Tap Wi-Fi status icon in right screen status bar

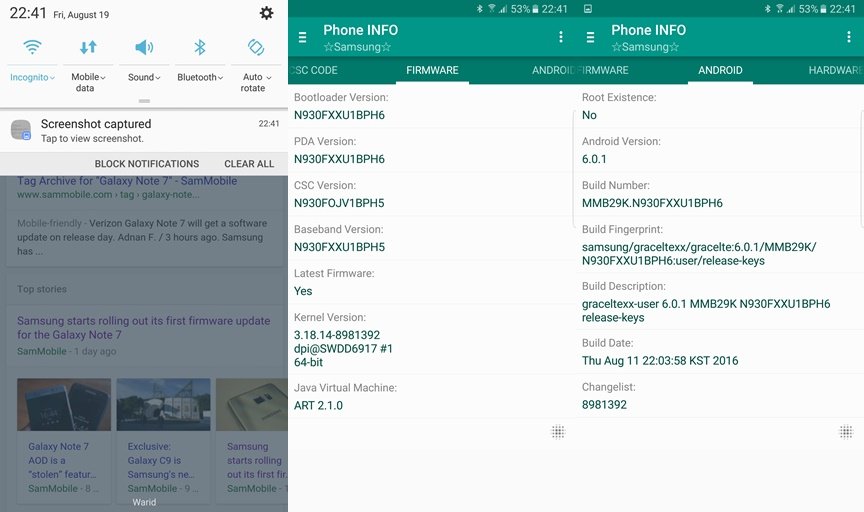click(779, 9)
